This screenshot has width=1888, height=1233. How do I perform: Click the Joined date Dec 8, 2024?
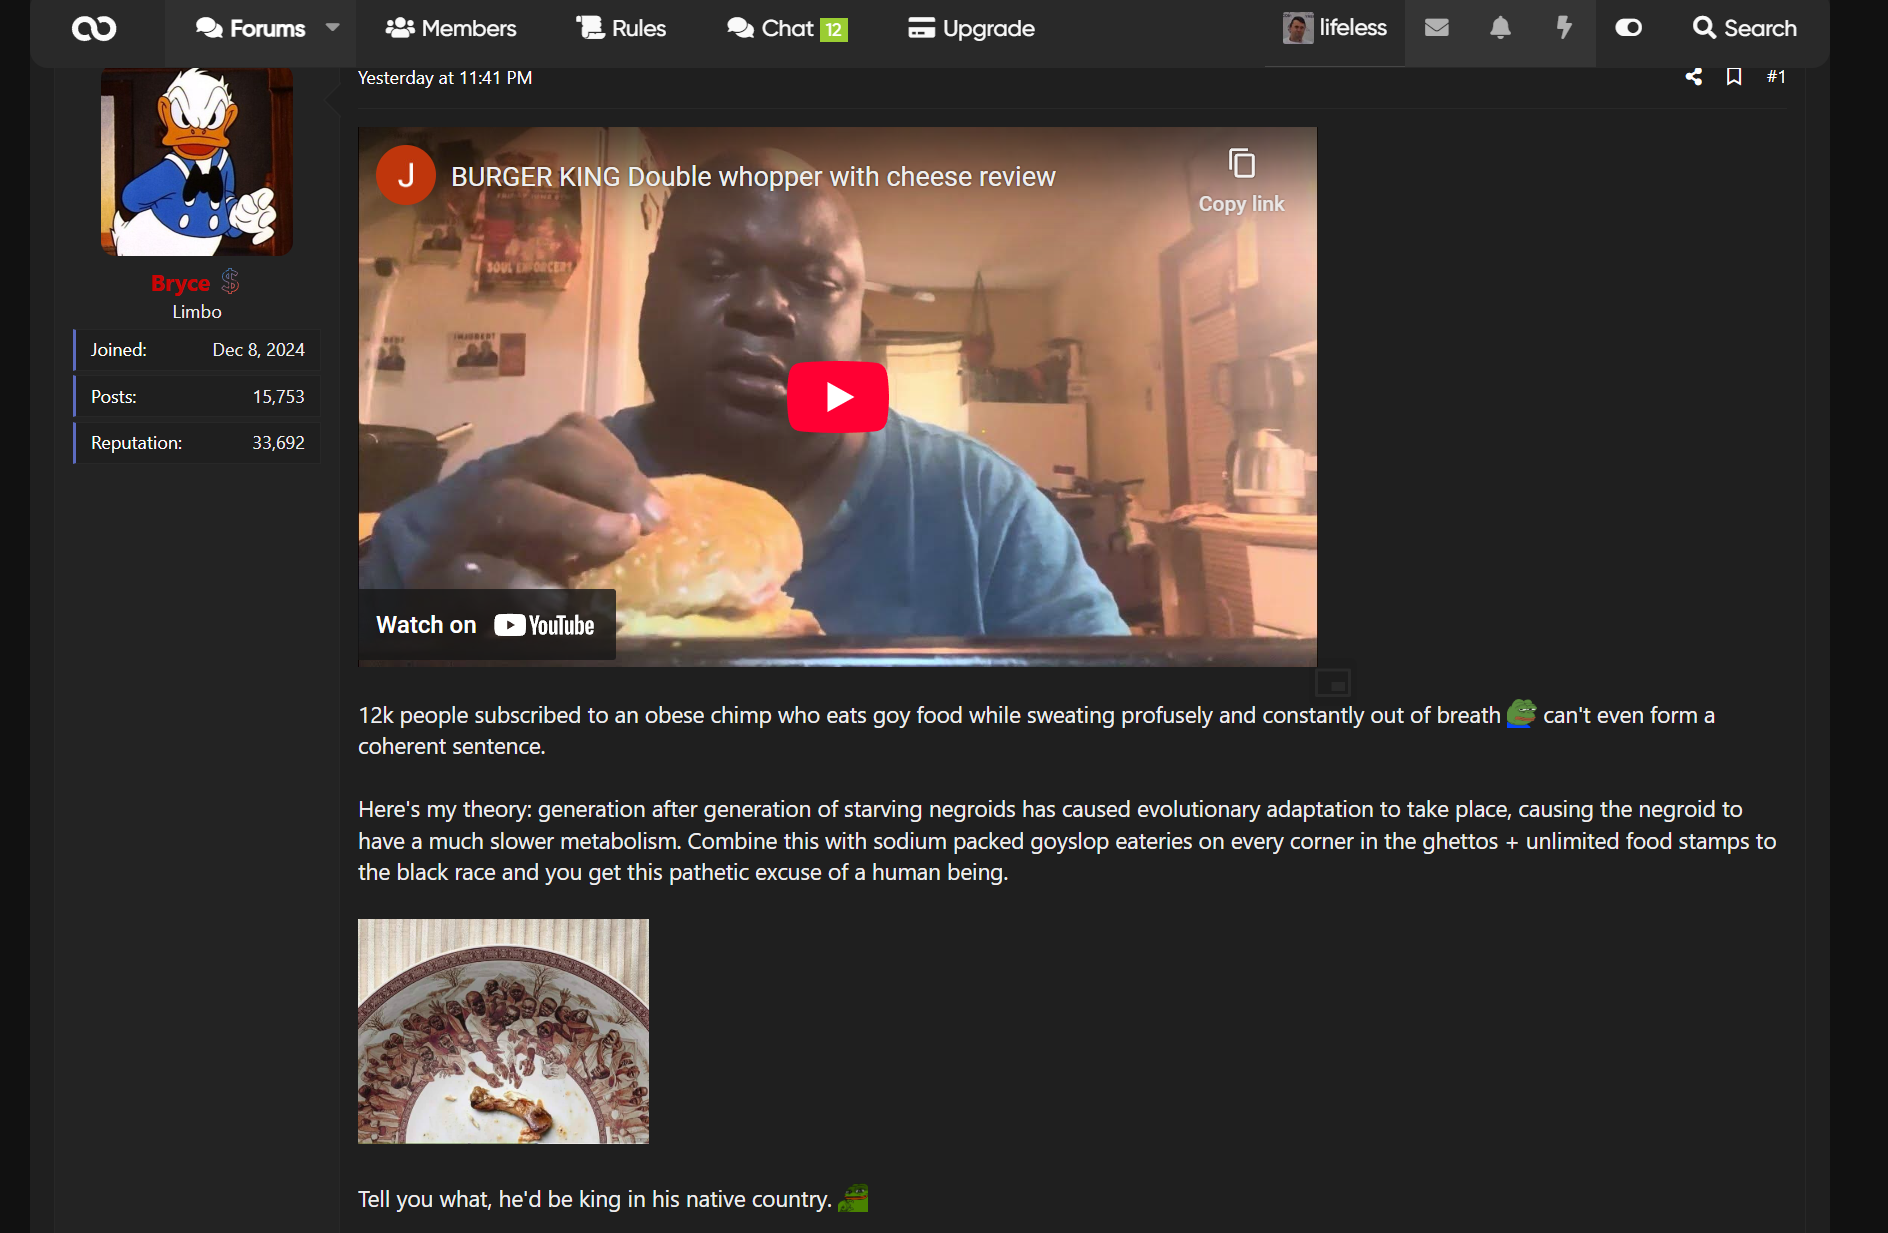pyautogui.click(x=258, y=350)
